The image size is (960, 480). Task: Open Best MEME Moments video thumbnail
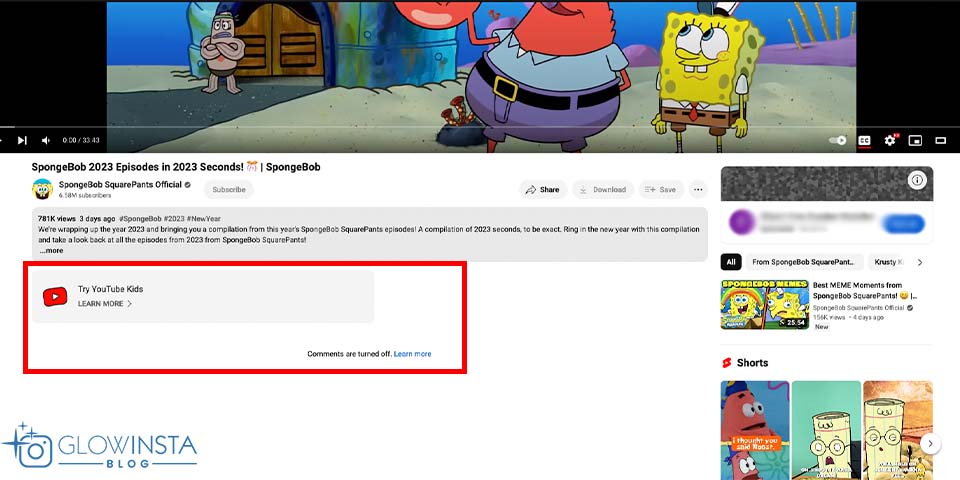point(765,305)
